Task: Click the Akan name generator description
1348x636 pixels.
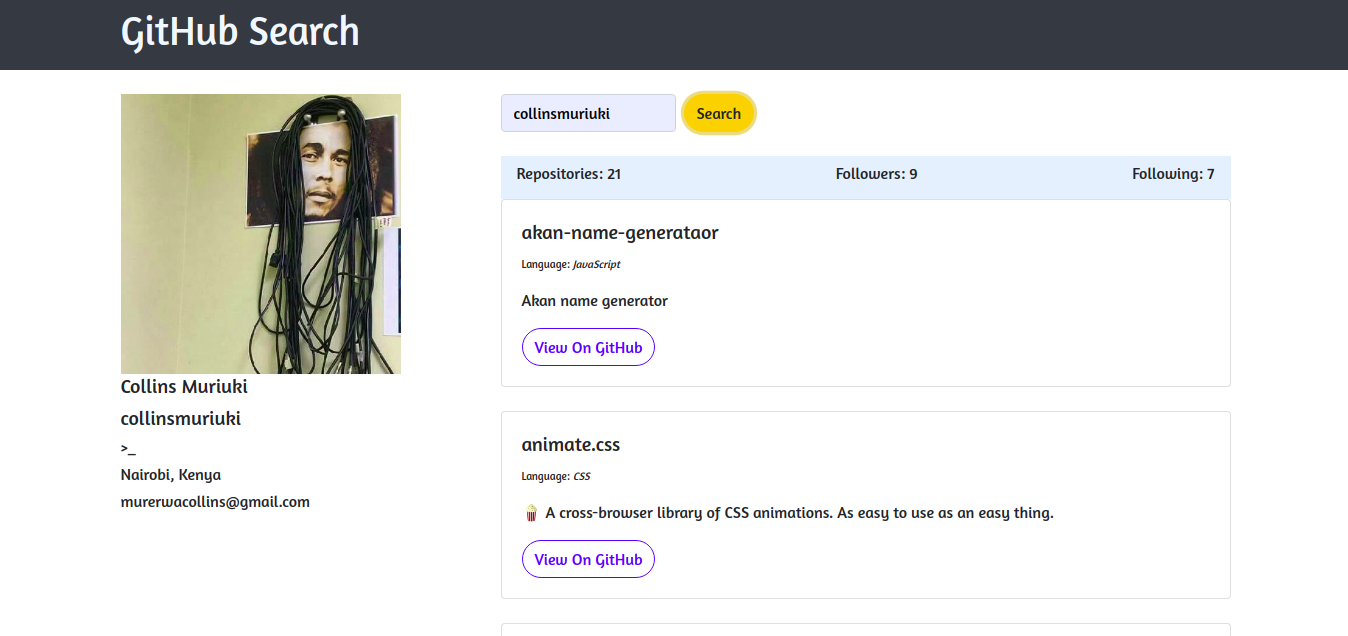Action: pyautogui.click(x=595, y=301)
